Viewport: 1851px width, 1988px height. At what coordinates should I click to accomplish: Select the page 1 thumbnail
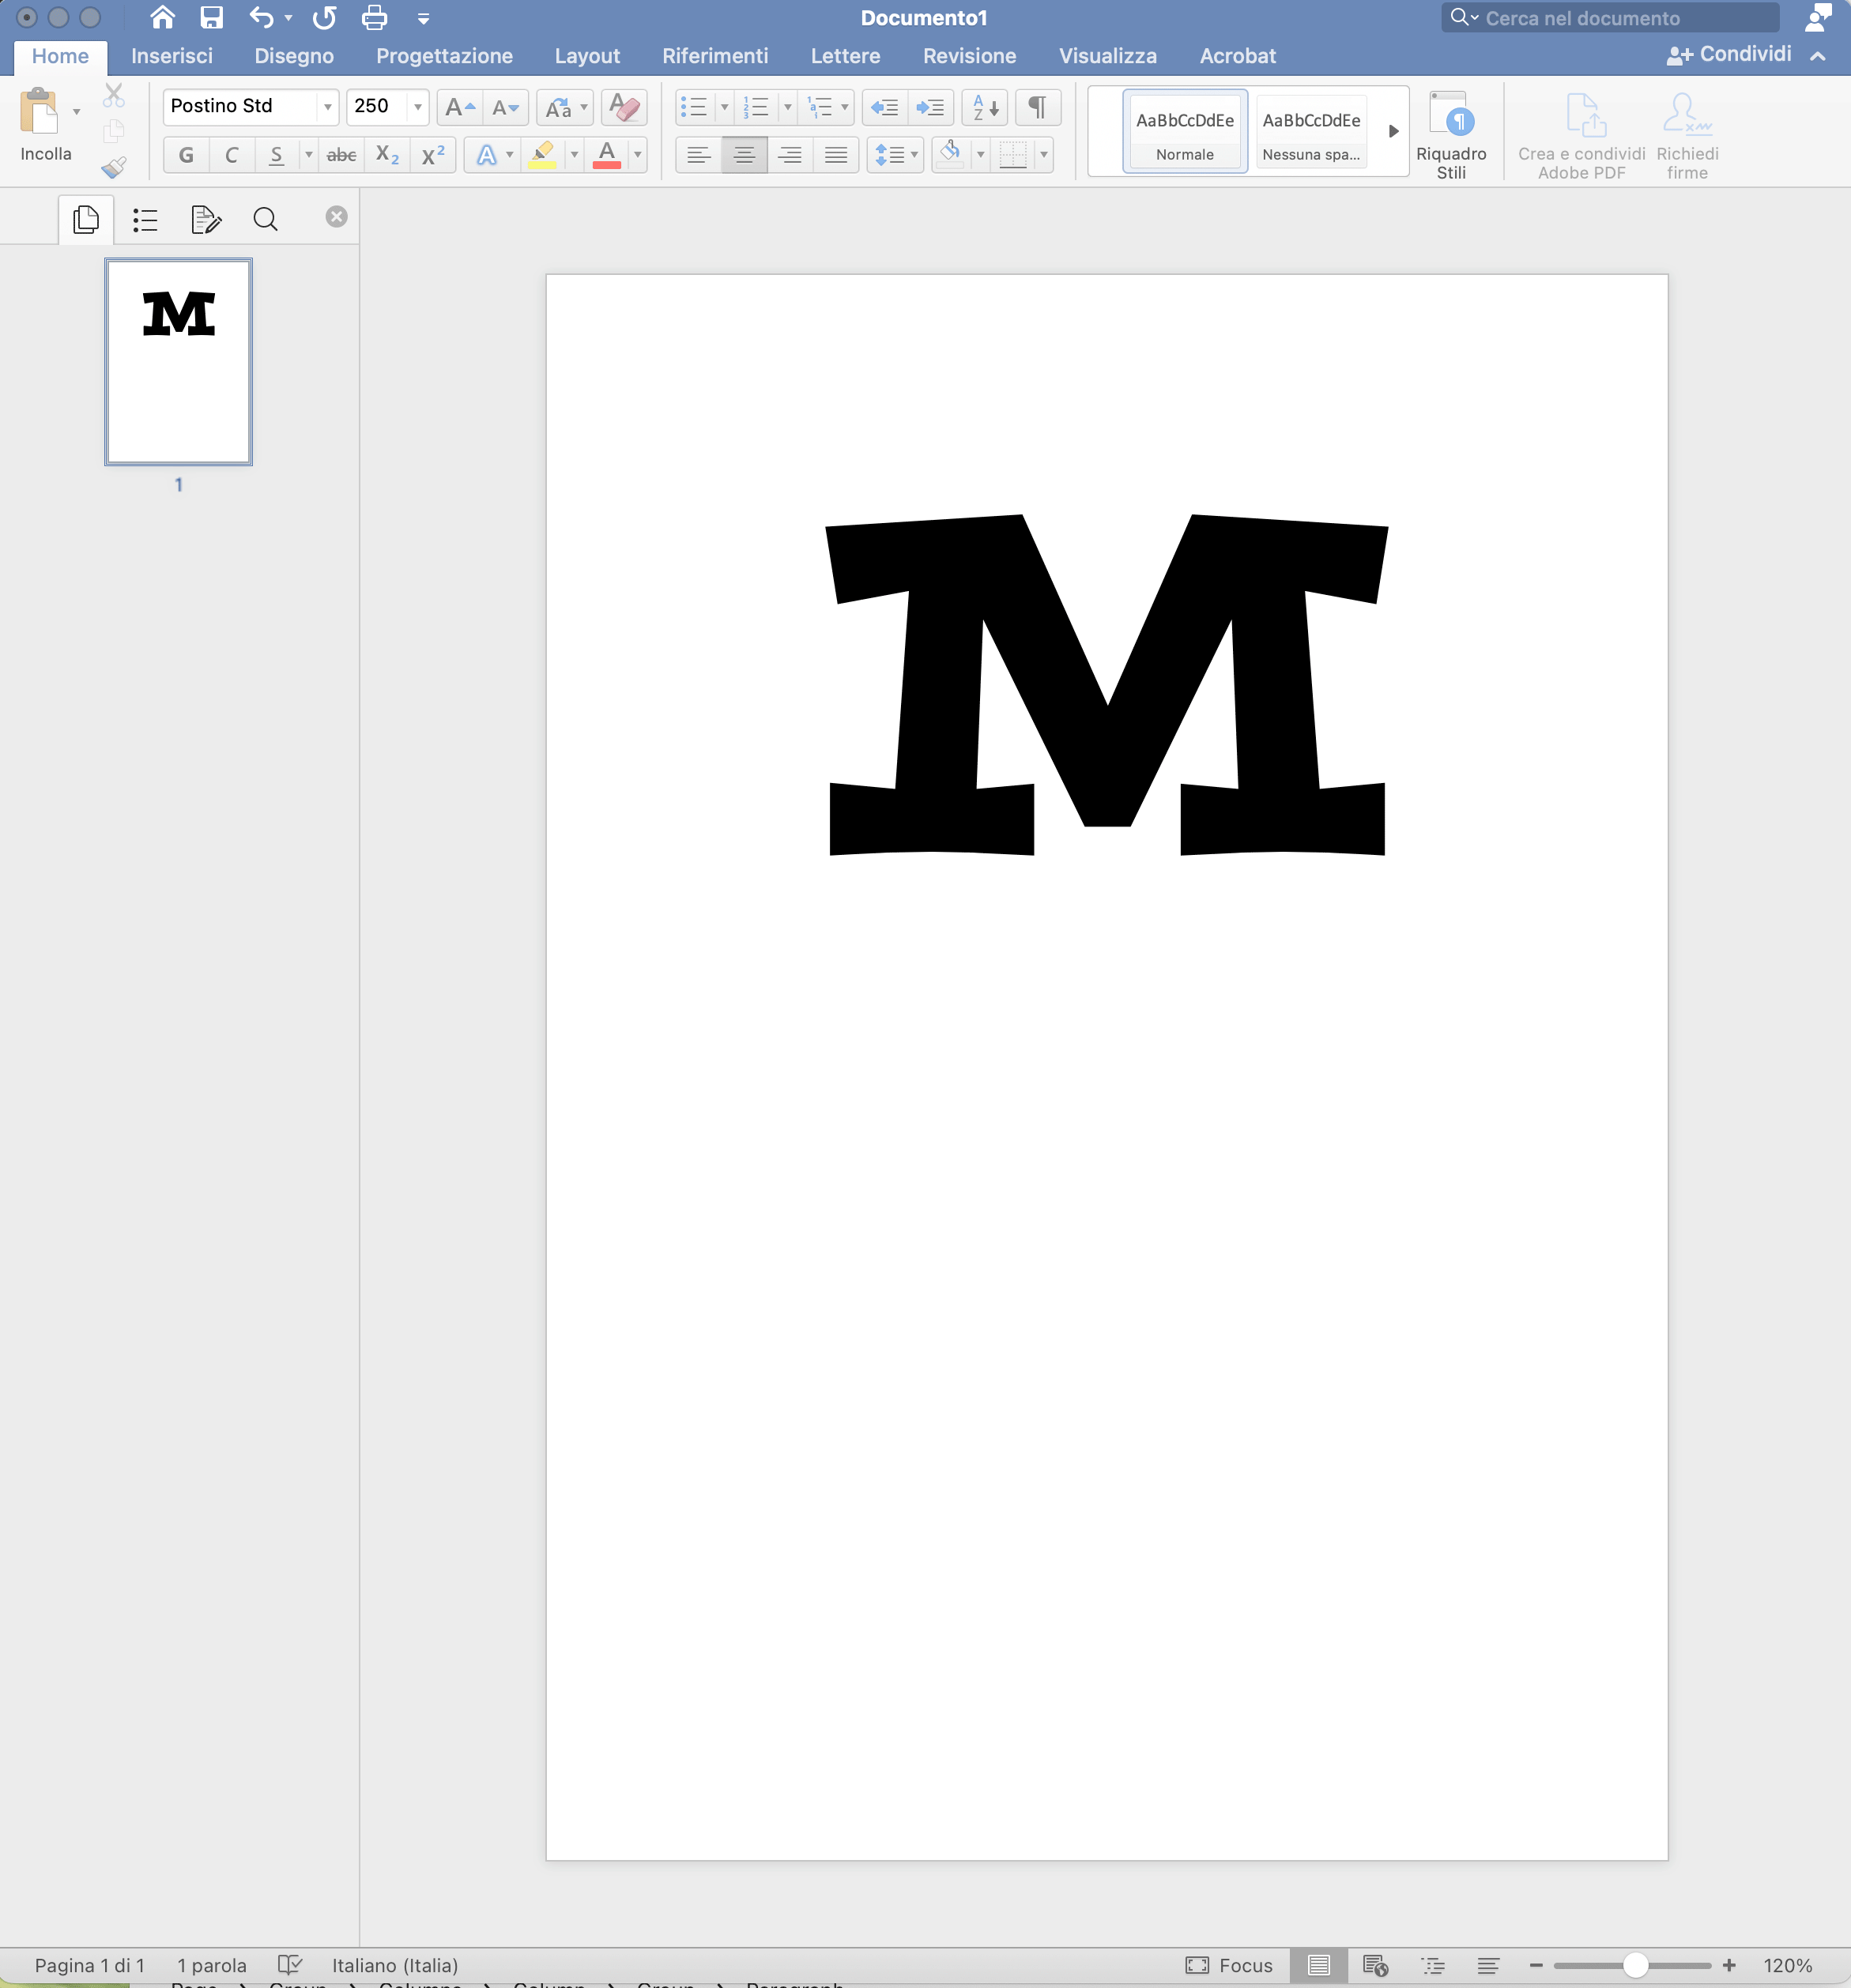tap(177, 362)
